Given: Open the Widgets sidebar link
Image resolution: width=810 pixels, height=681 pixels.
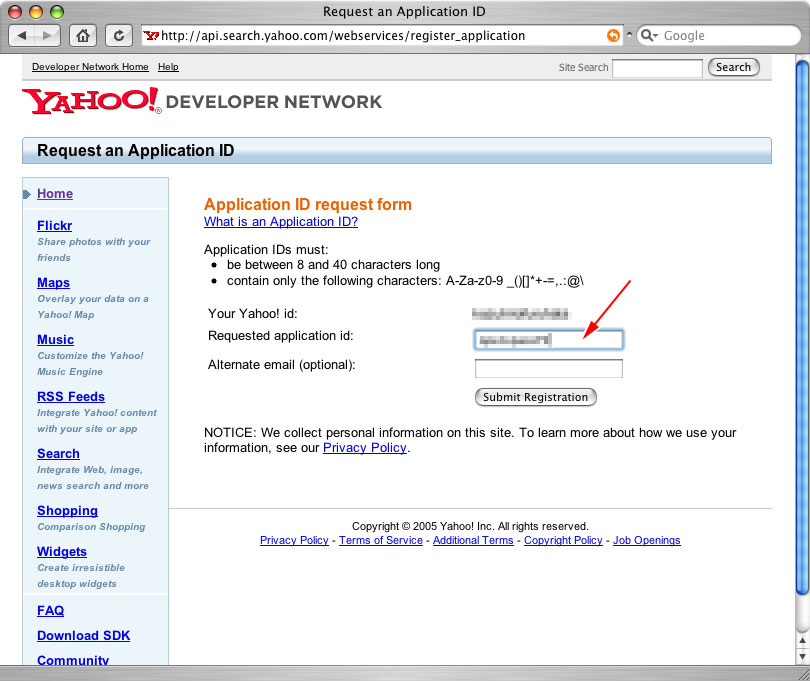Looking at the screenshot, I should click(62, 551).
